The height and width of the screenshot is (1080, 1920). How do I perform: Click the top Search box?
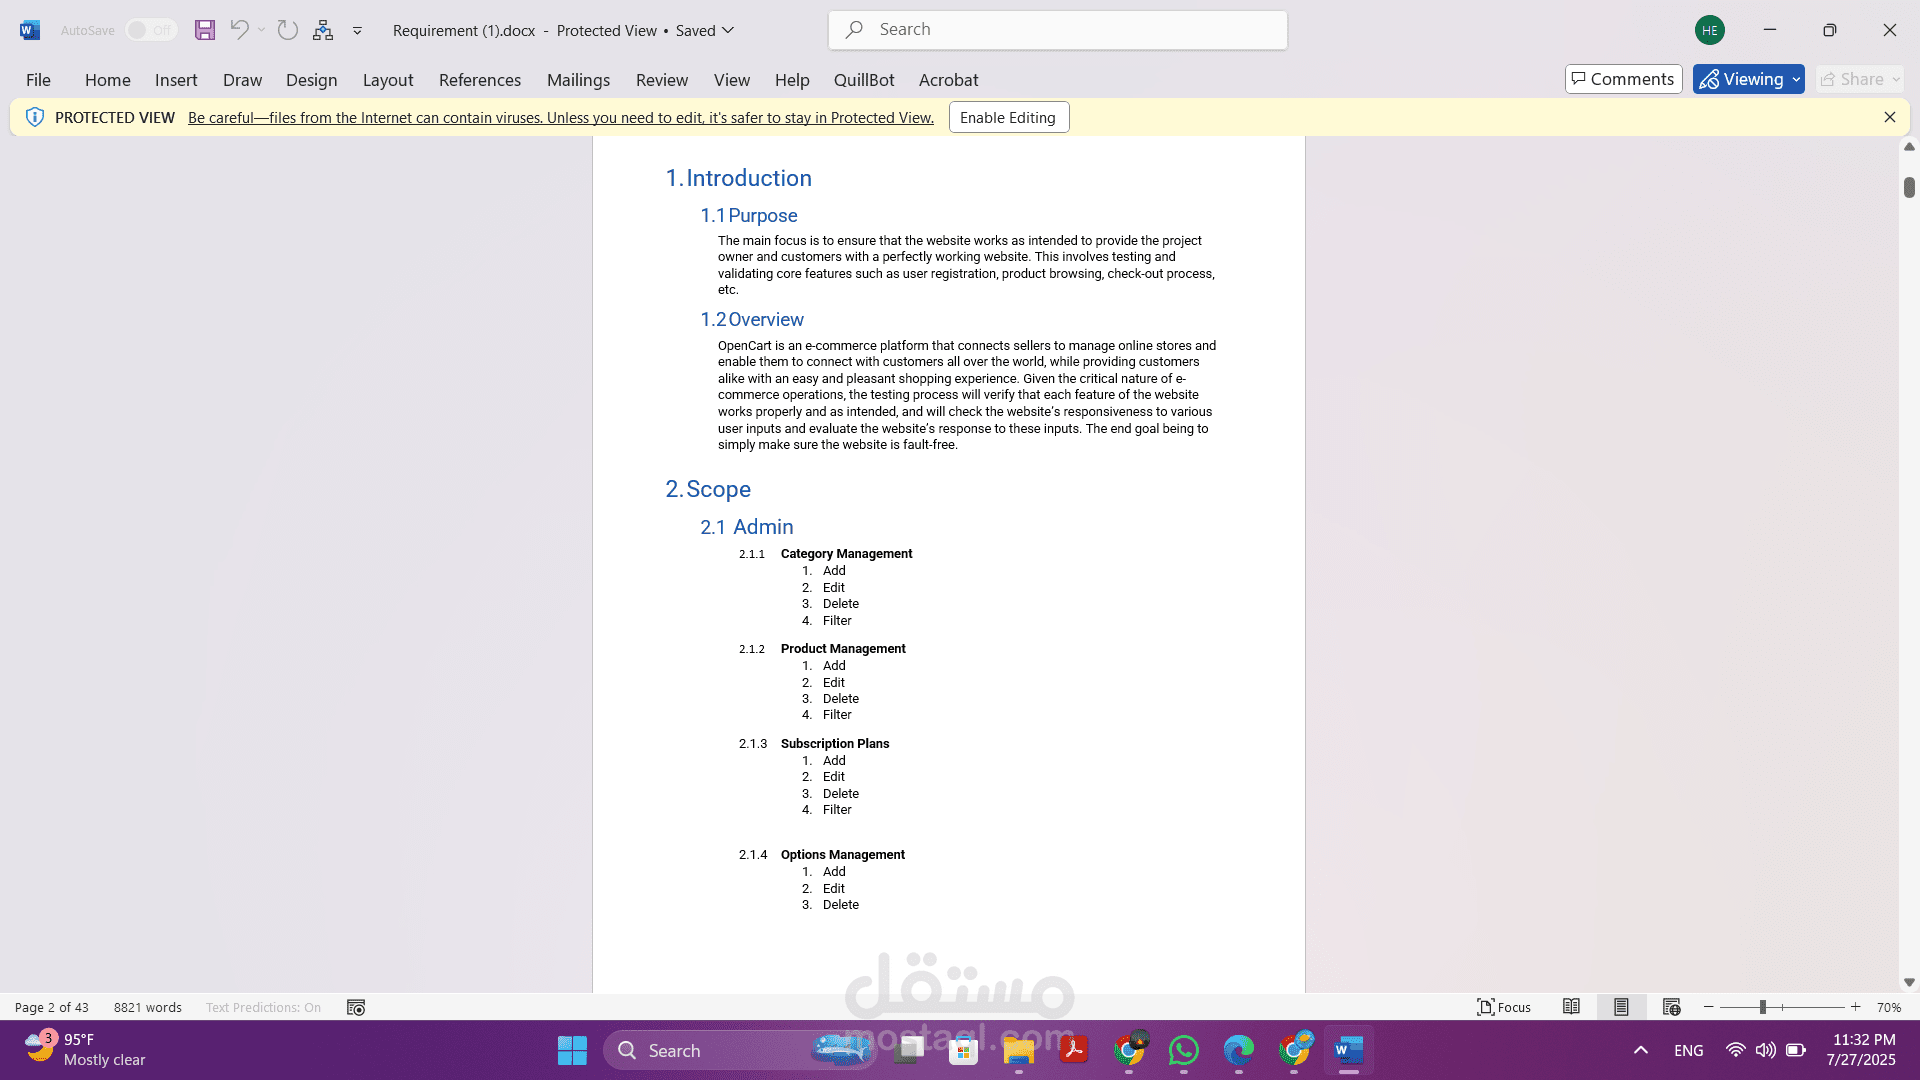tap(1058, 30)
